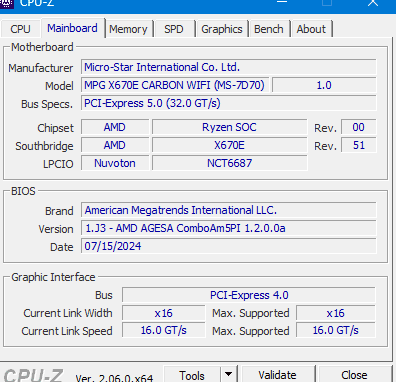
Task: Select the MPG X670E CARBON WIFI model field
Action: point(175,85)
